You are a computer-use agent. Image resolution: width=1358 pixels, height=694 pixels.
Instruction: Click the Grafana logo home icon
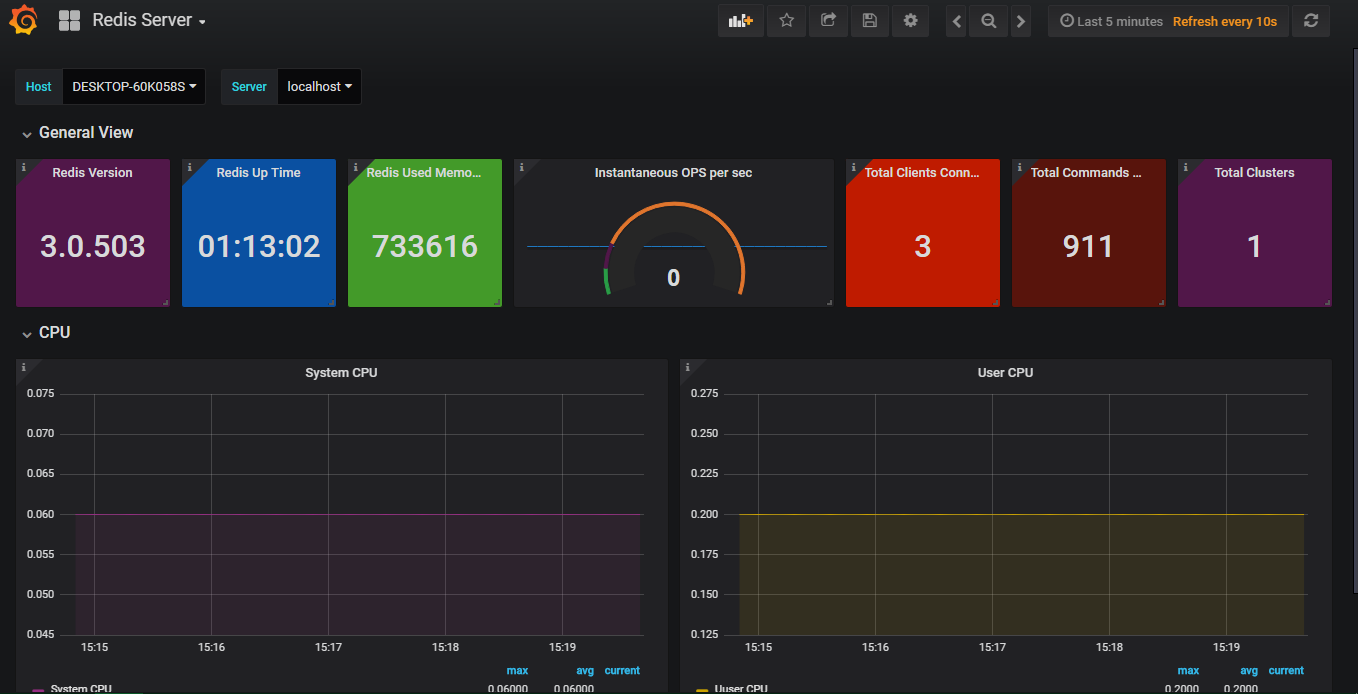coord(25,20)
